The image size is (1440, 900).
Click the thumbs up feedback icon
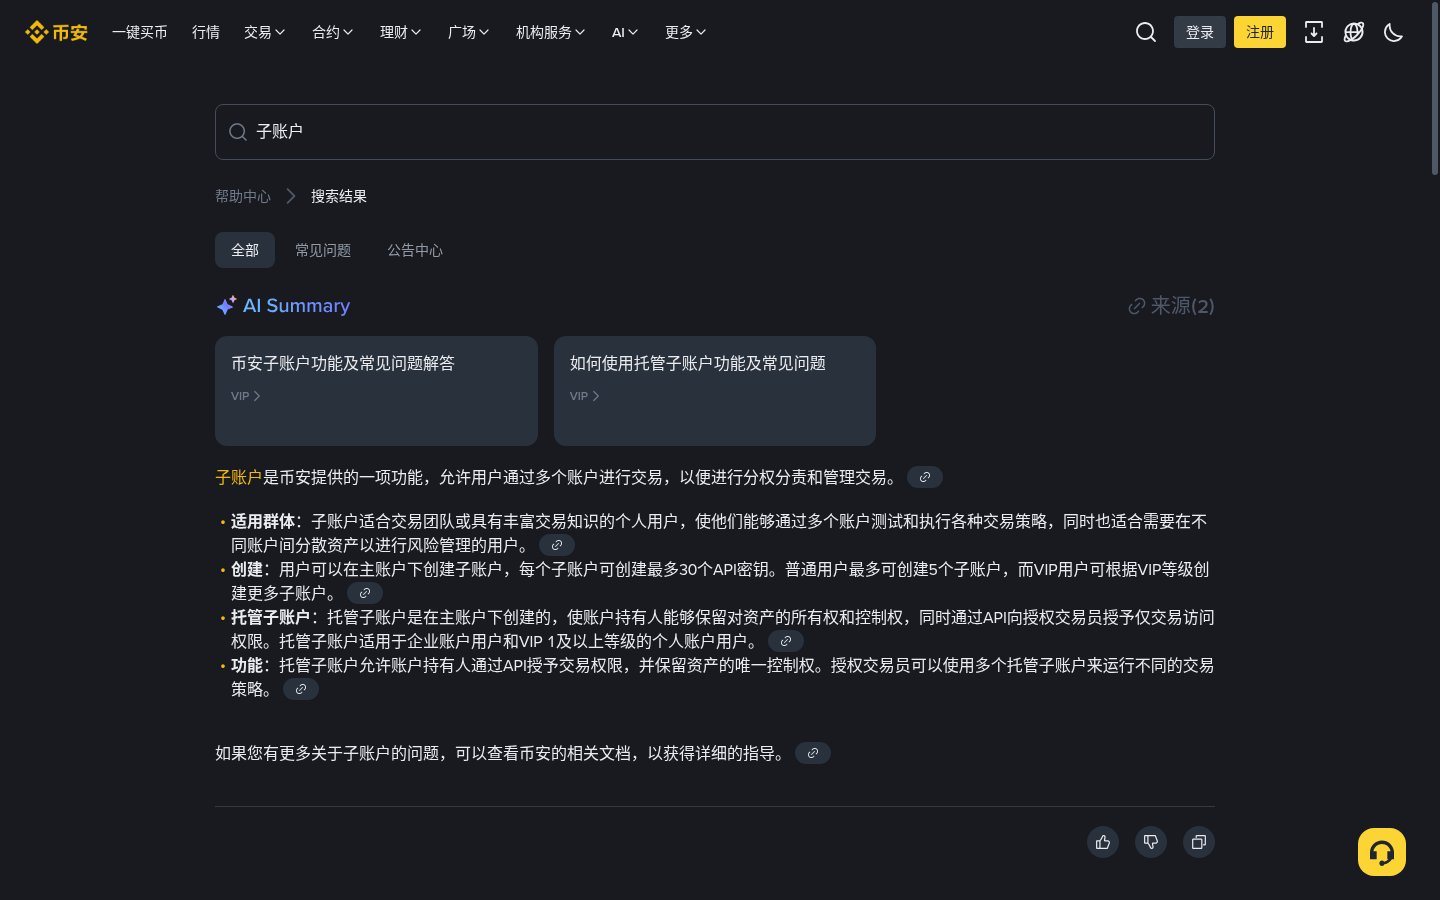(x=1103, y=842)
